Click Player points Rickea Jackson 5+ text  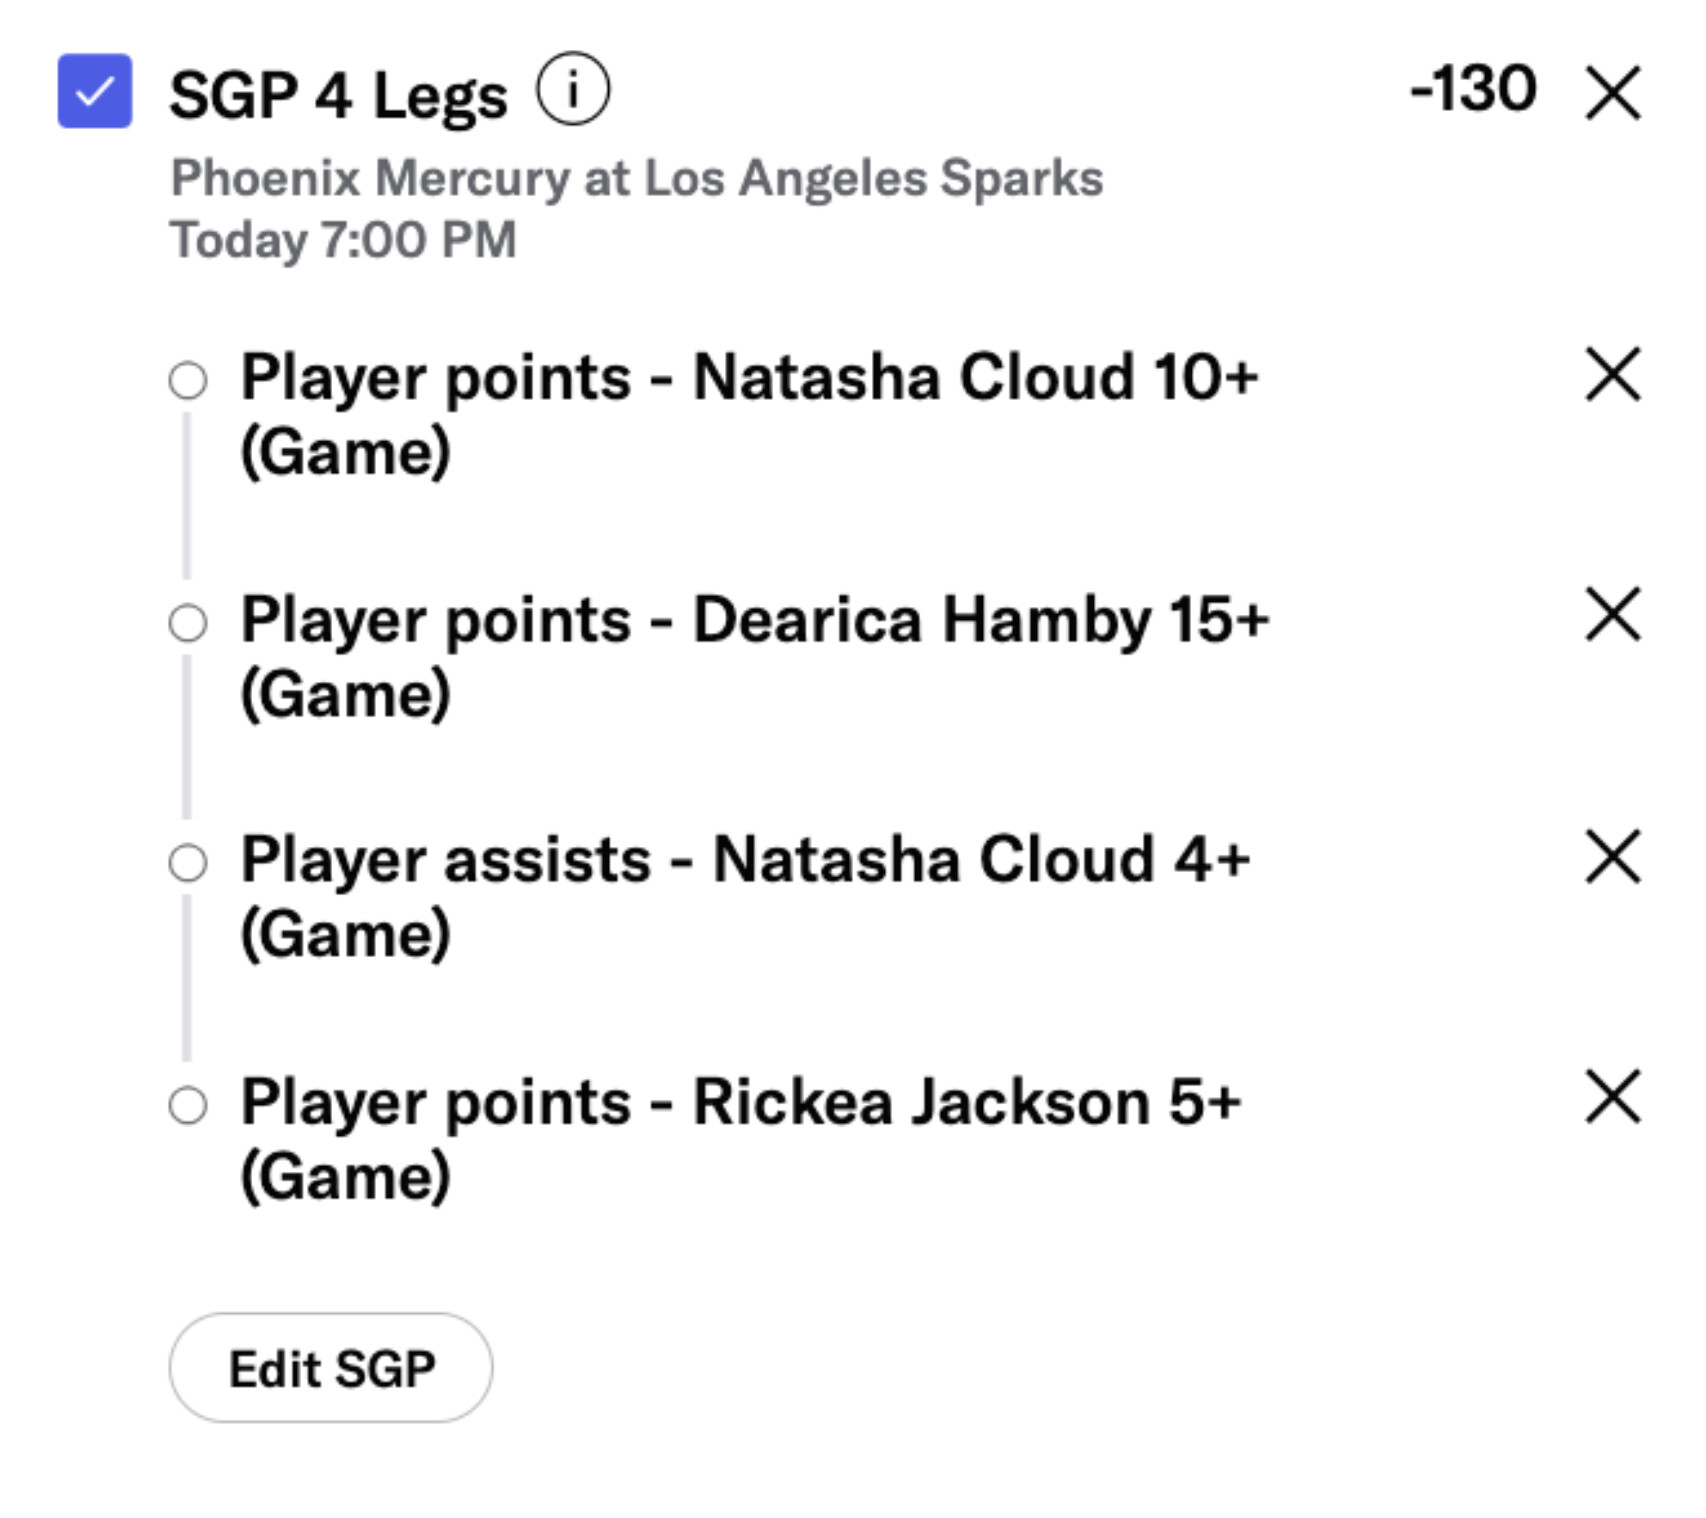pyautogui.click(x=740, y=1138)
